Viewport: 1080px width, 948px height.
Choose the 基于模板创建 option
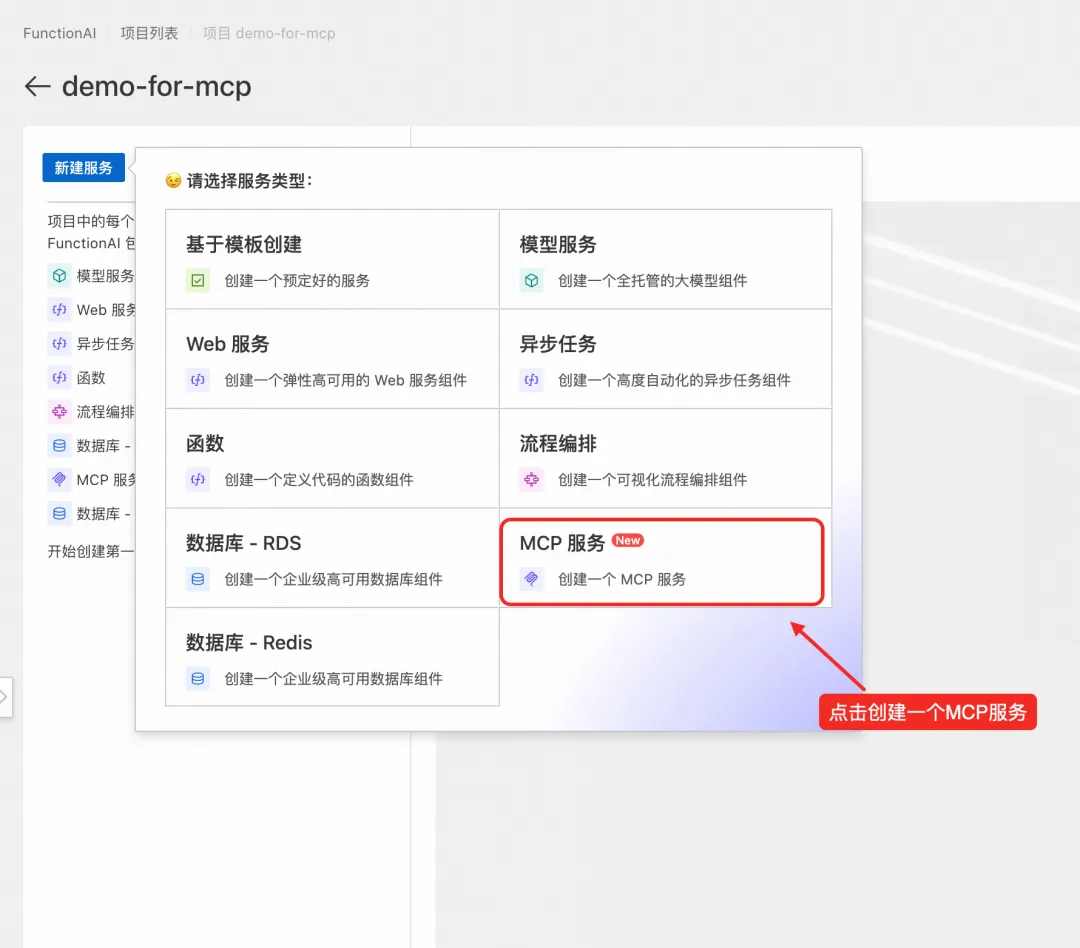coord(332,259)
